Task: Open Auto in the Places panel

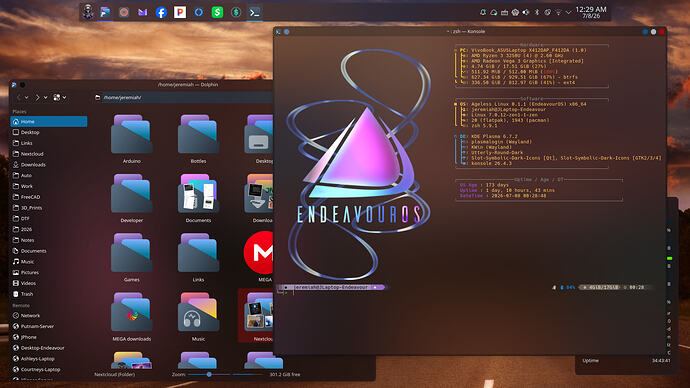Action: [48, 175]
